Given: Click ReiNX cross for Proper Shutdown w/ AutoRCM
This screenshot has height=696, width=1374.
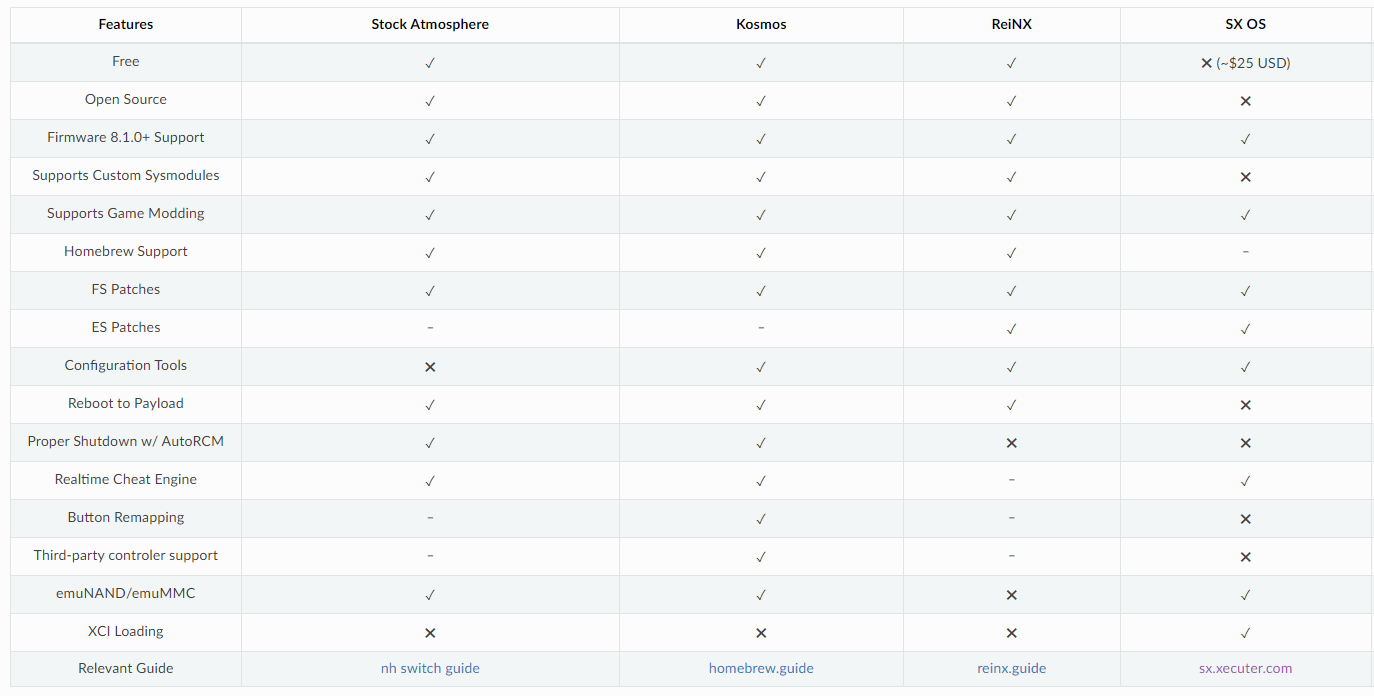Looking at the screenshot, I should click(1012, 443).
